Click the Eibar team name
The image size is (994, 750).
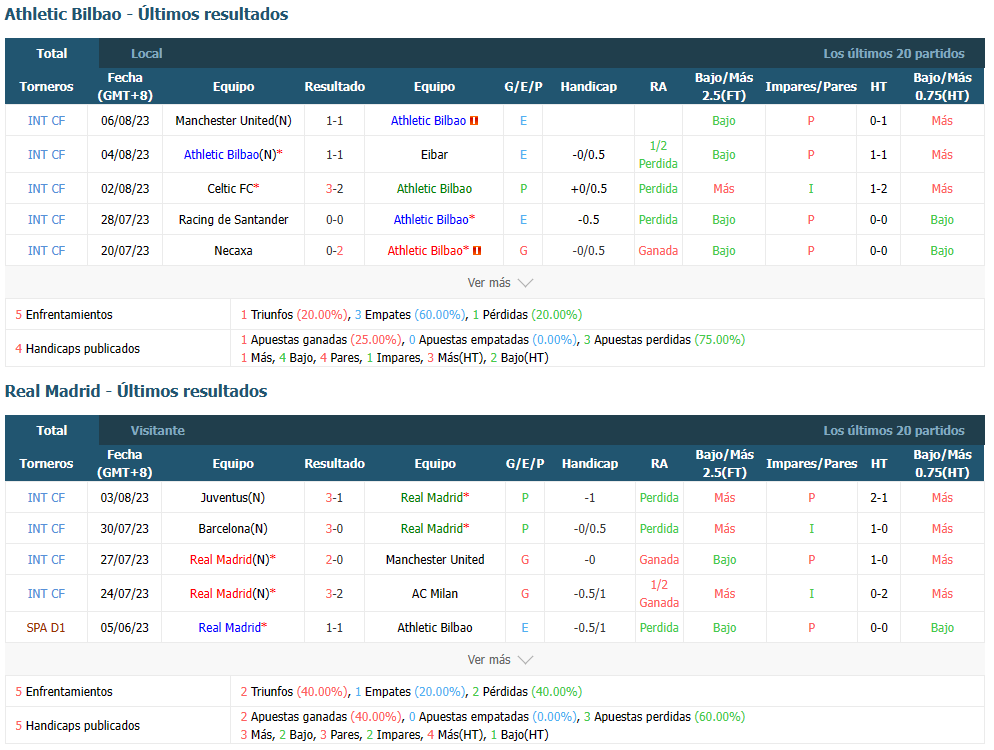(434, 155)
